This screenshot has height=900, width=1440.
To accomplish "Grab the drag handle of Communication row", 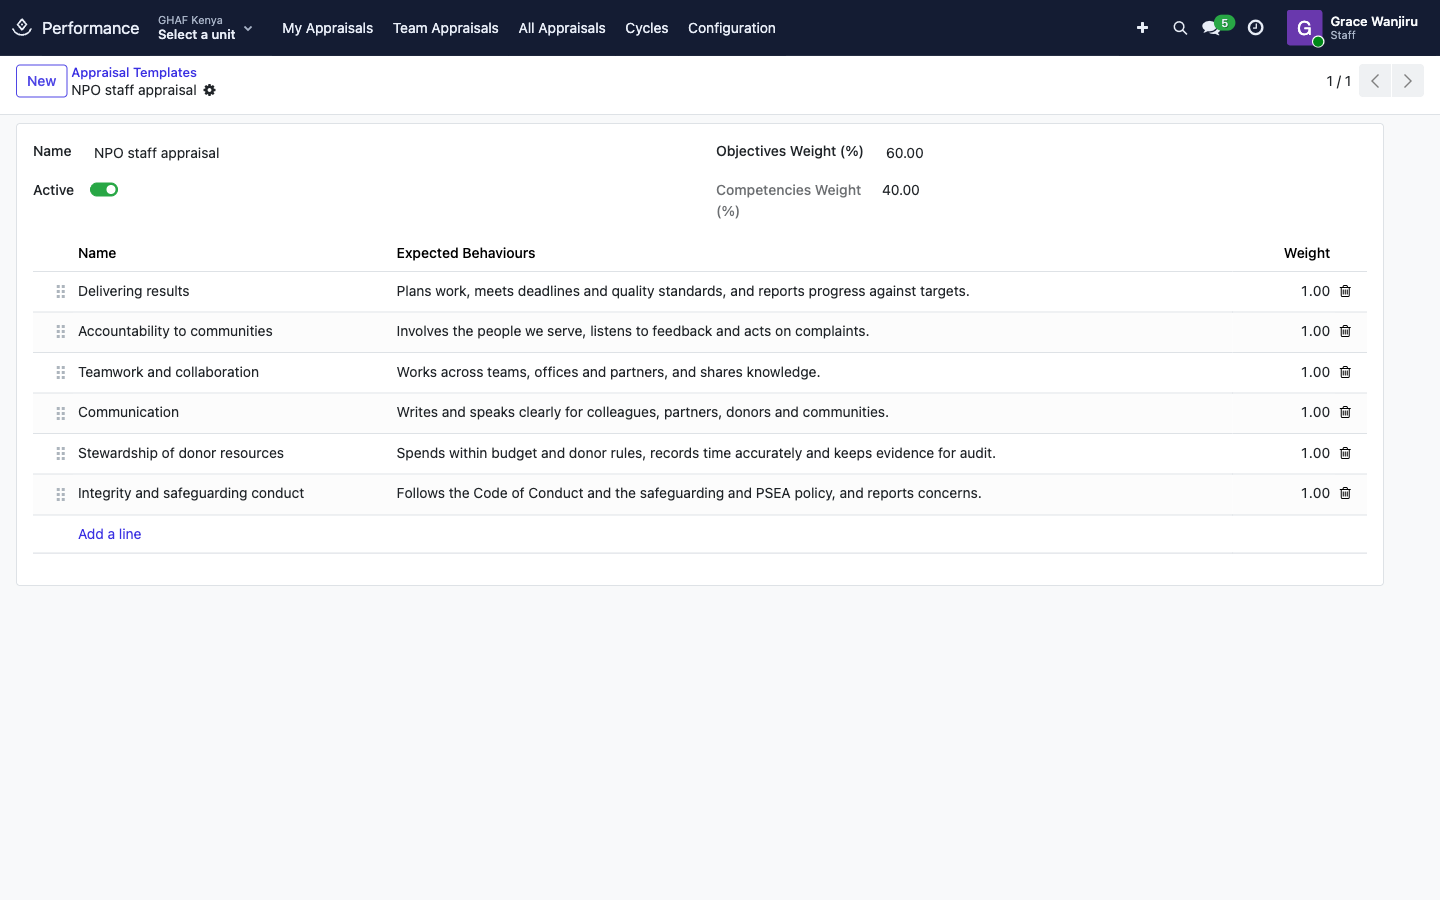I will 61,413.
